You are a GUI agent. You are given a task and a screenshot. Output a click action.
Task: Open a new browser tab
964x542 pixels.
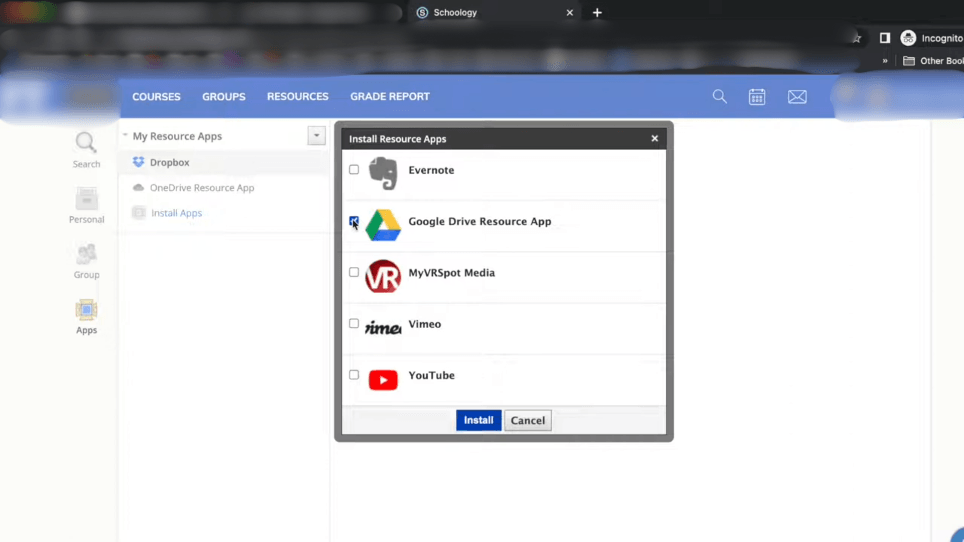click(597, 12)
